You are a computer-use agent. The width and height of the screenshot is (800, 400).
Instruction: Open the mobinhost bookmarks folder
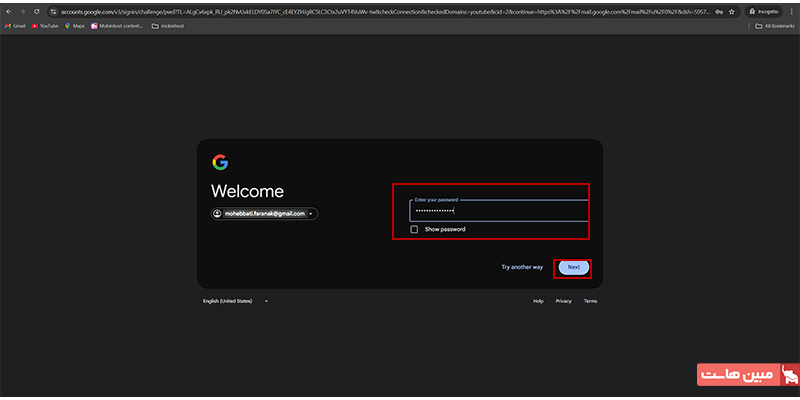(168, 26)
